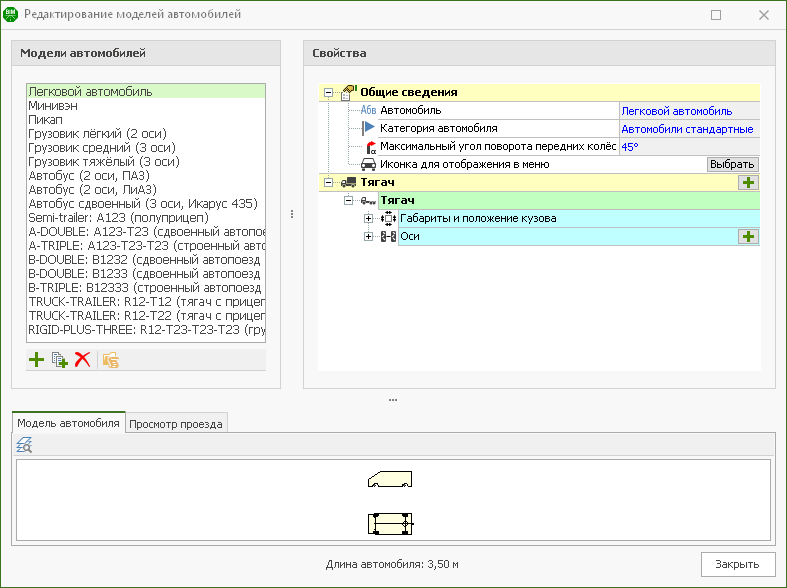Click the axles icon beside Оси
This screenshot has width=787, height=588.
(x=388, y=236)
